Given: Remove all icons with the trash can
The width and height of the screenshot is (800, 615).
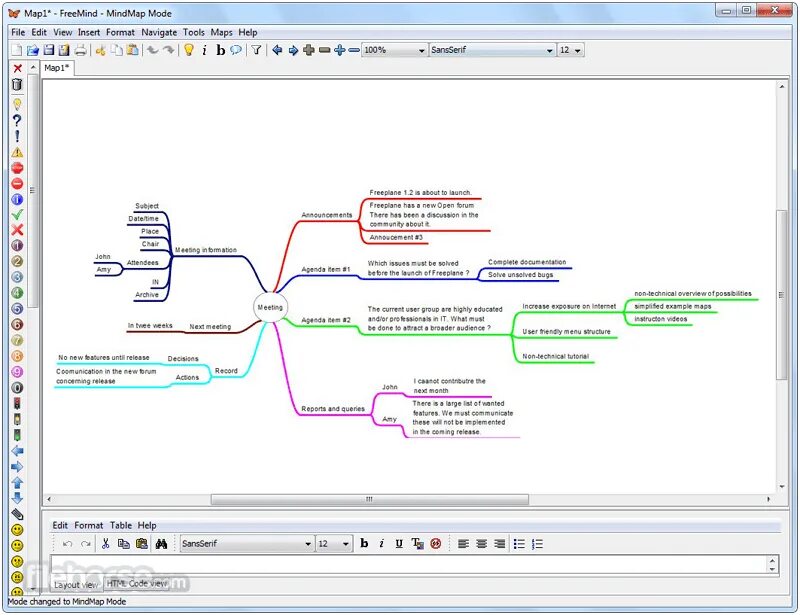Looking at the screenshot, I should tap(17, 85).
